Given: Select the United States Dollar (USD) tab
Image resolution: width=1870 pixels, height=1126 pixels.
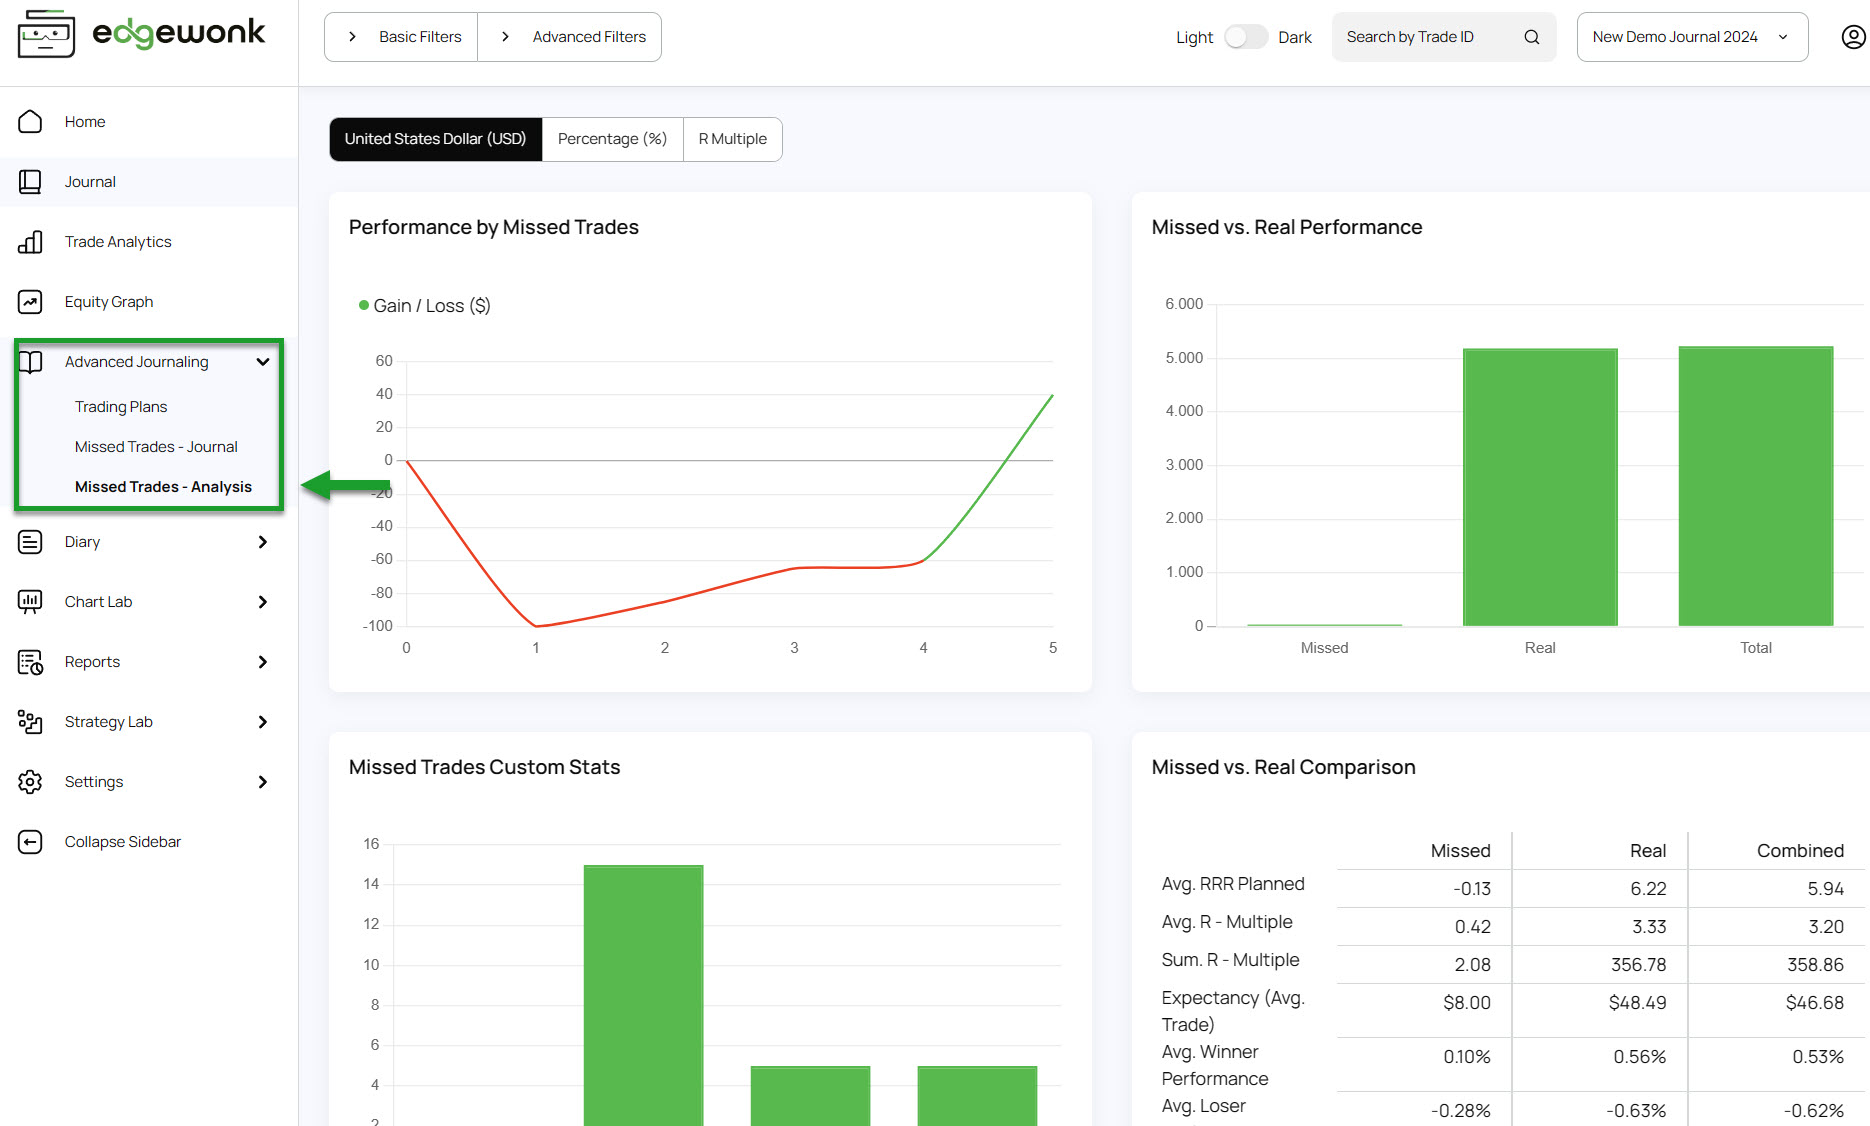Looking at the screenshot, I should click(x=435, y=139).
